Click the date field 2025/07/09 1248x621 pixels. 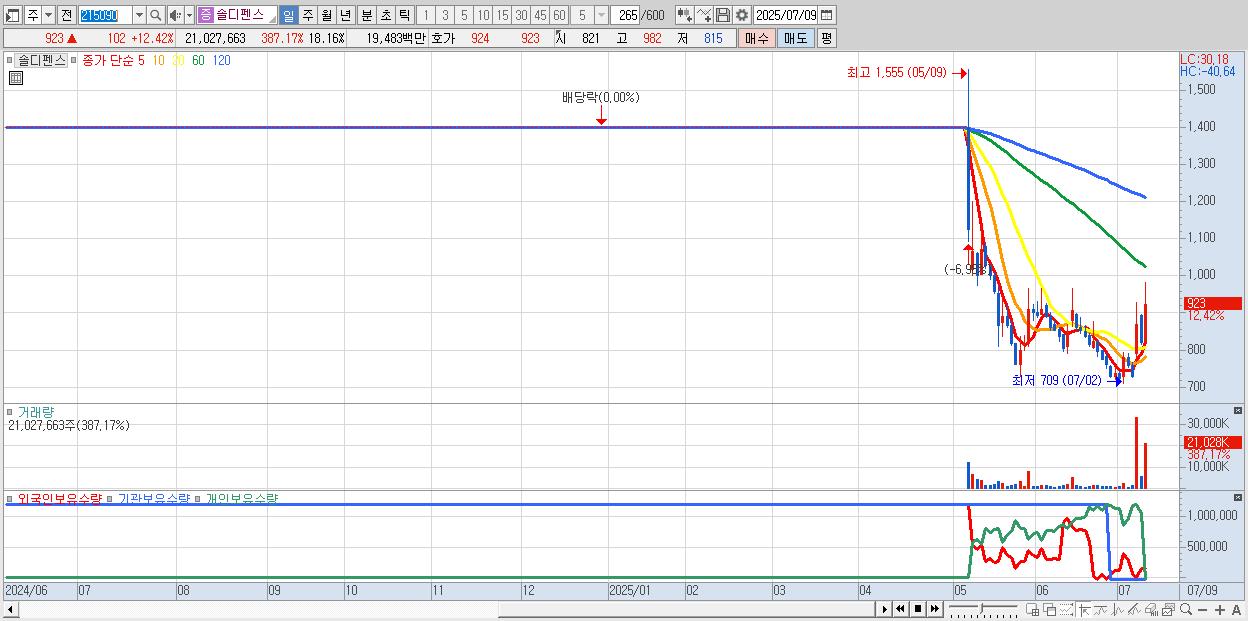tap(786, 15)
